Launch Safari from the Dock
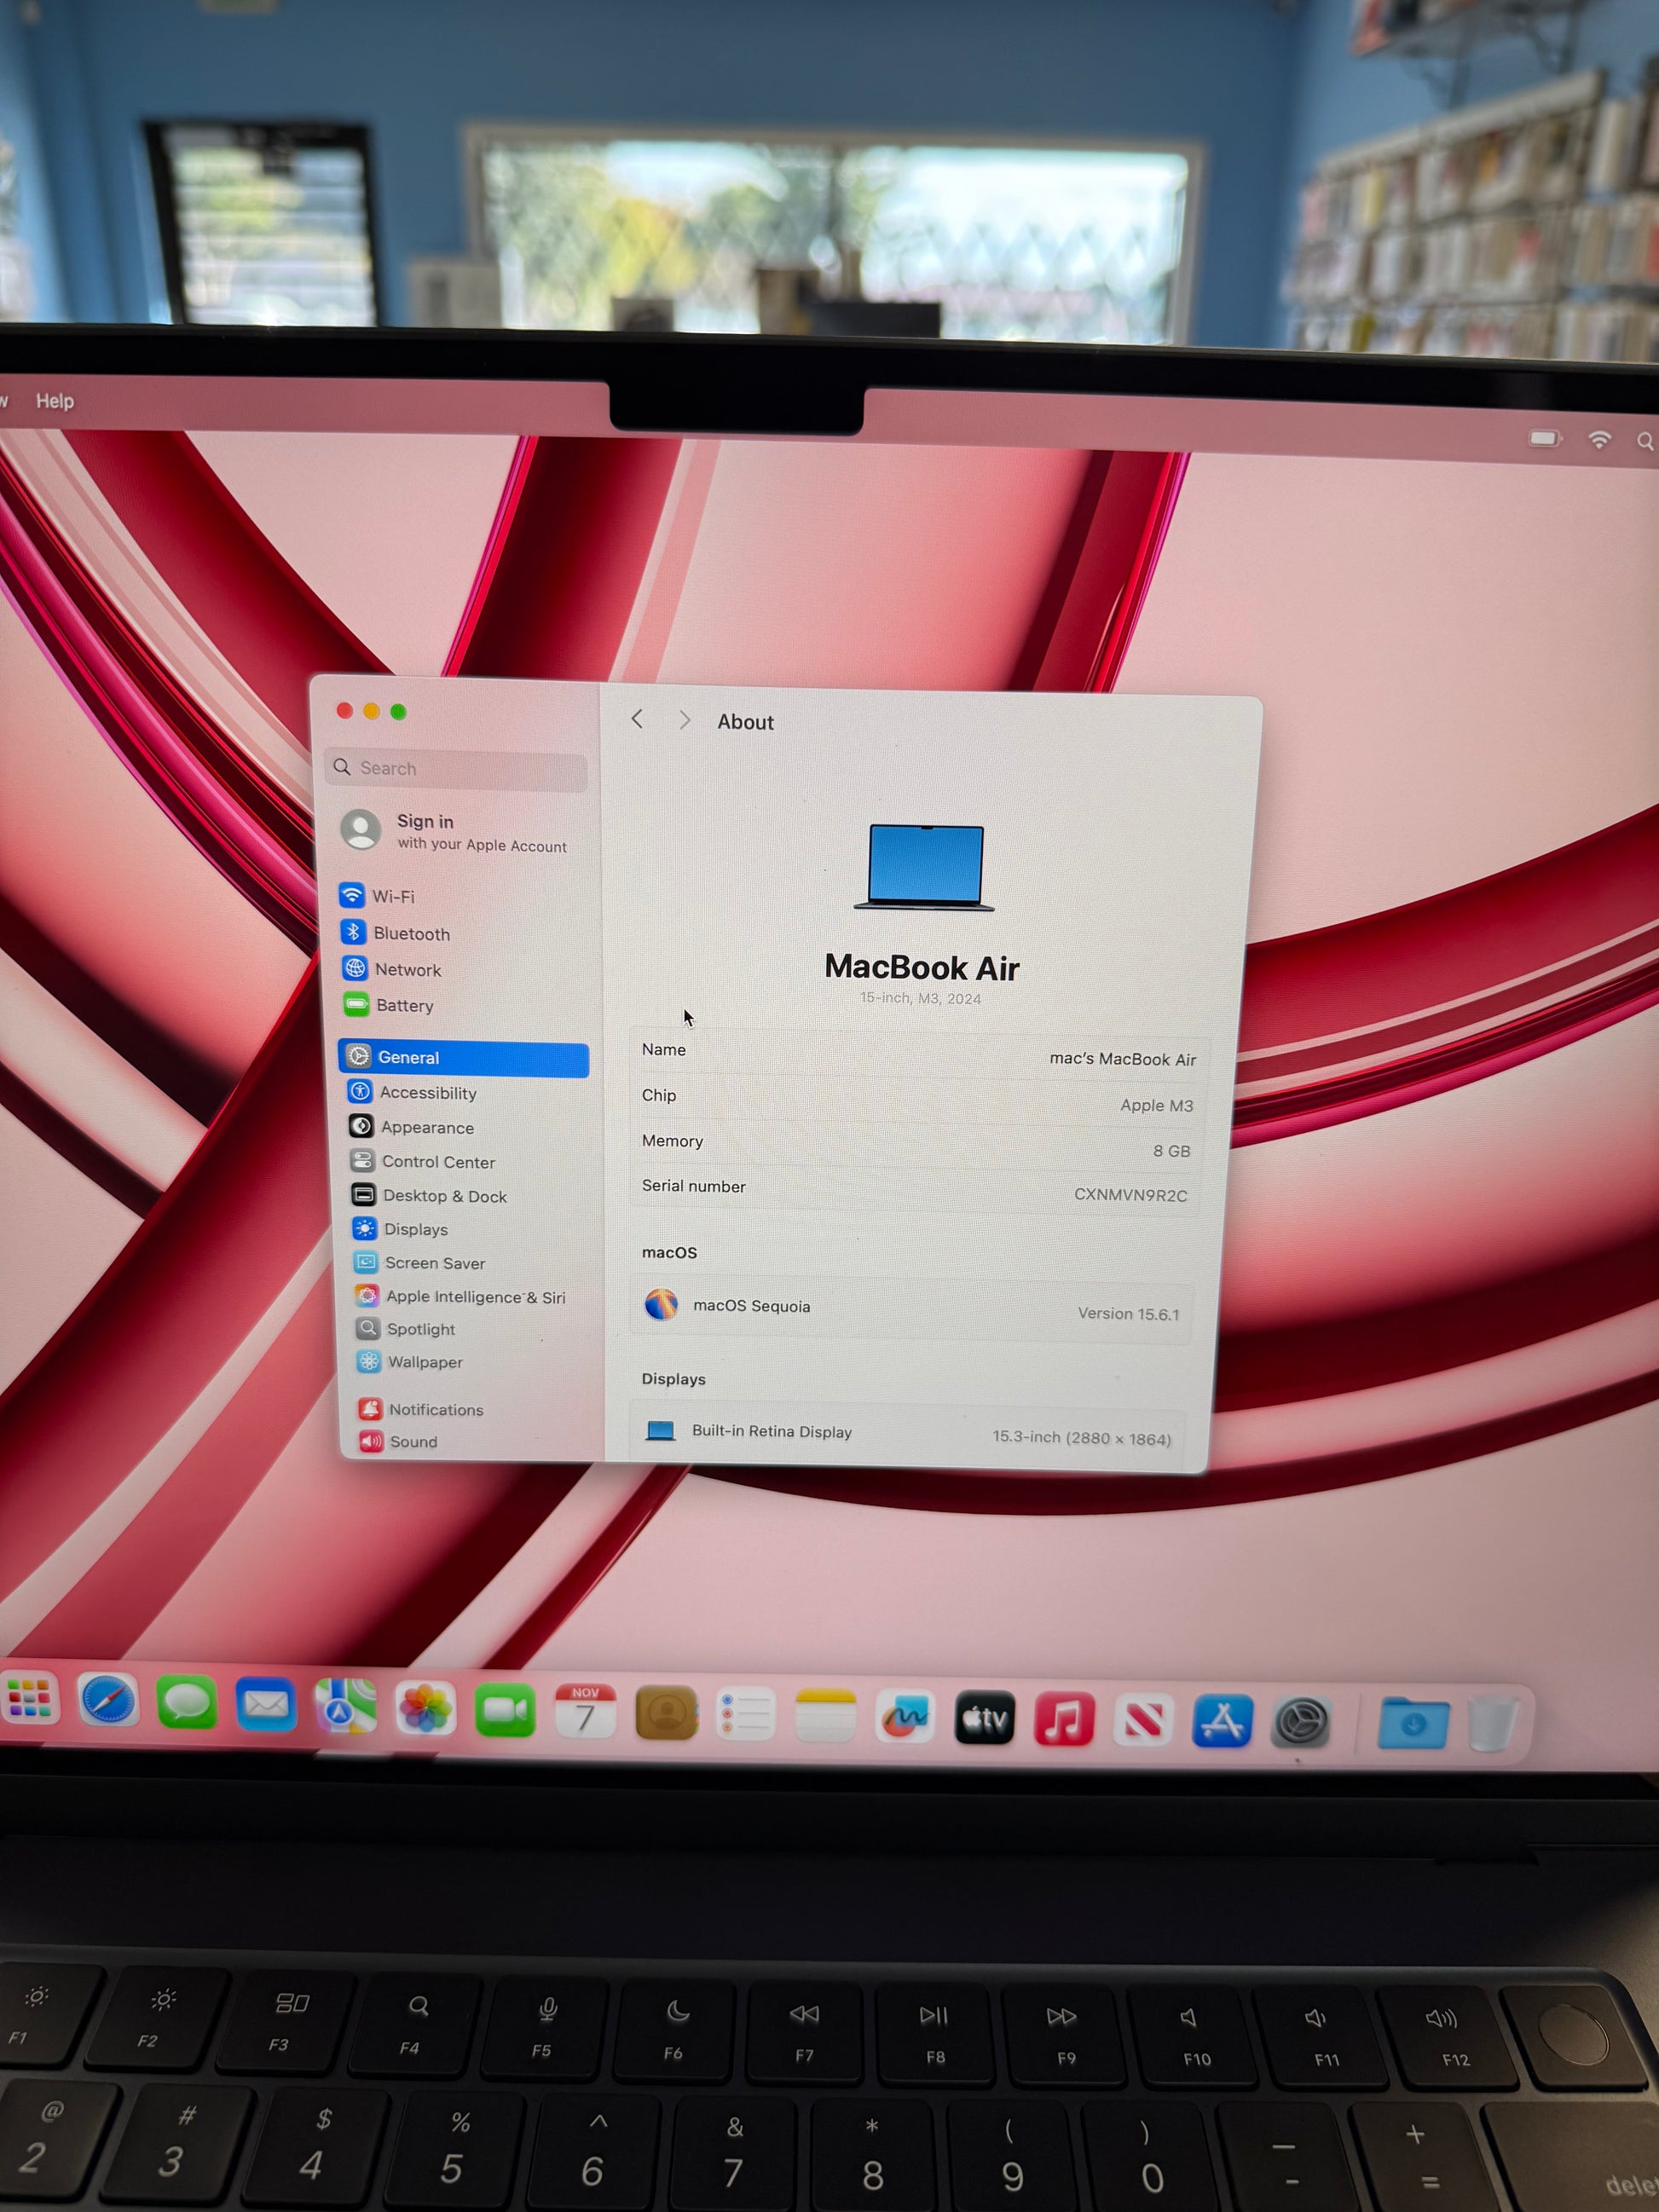Viewport: 1659px width, 2212px height. pyautogui.click(x=108, y=1700)
